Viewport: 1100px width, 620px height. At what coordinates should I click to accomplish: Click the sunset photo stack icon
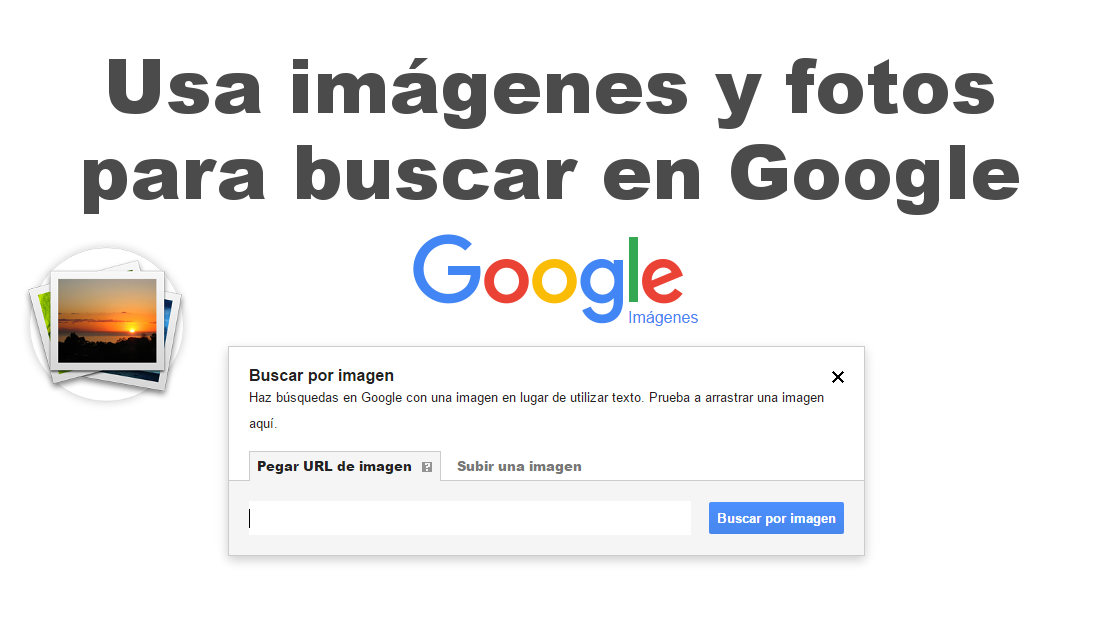pyautogui.click(x=106, y=324)
